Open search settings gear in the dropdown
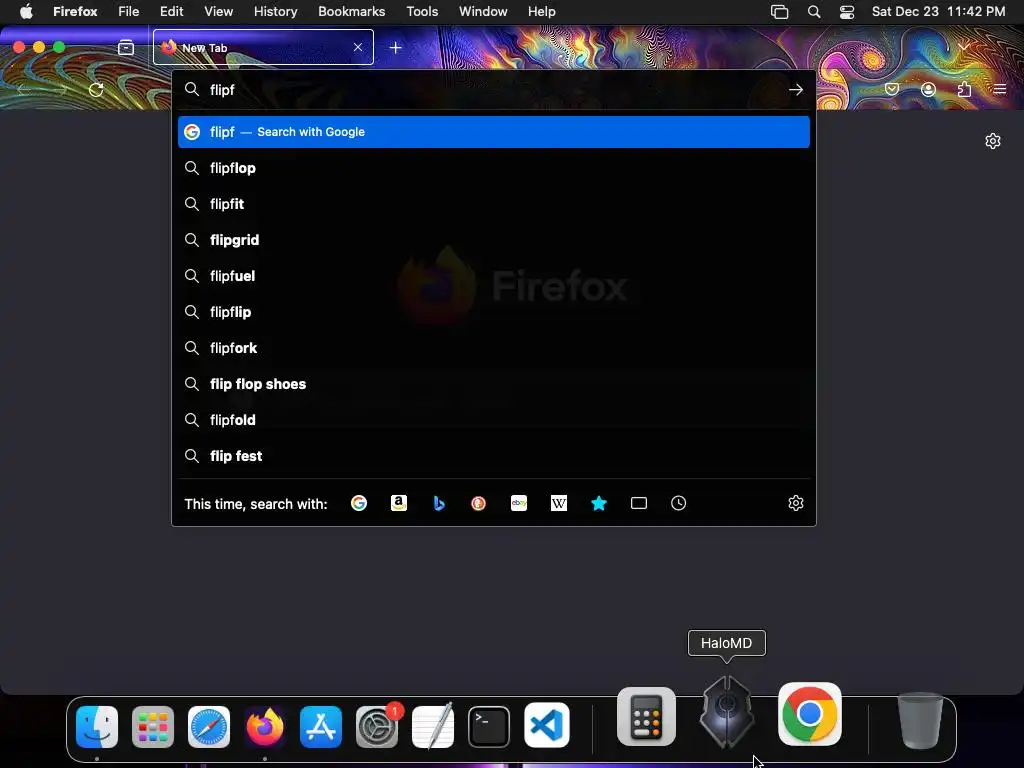Viewport: 1024px width, 768px height. pos(795,503)
